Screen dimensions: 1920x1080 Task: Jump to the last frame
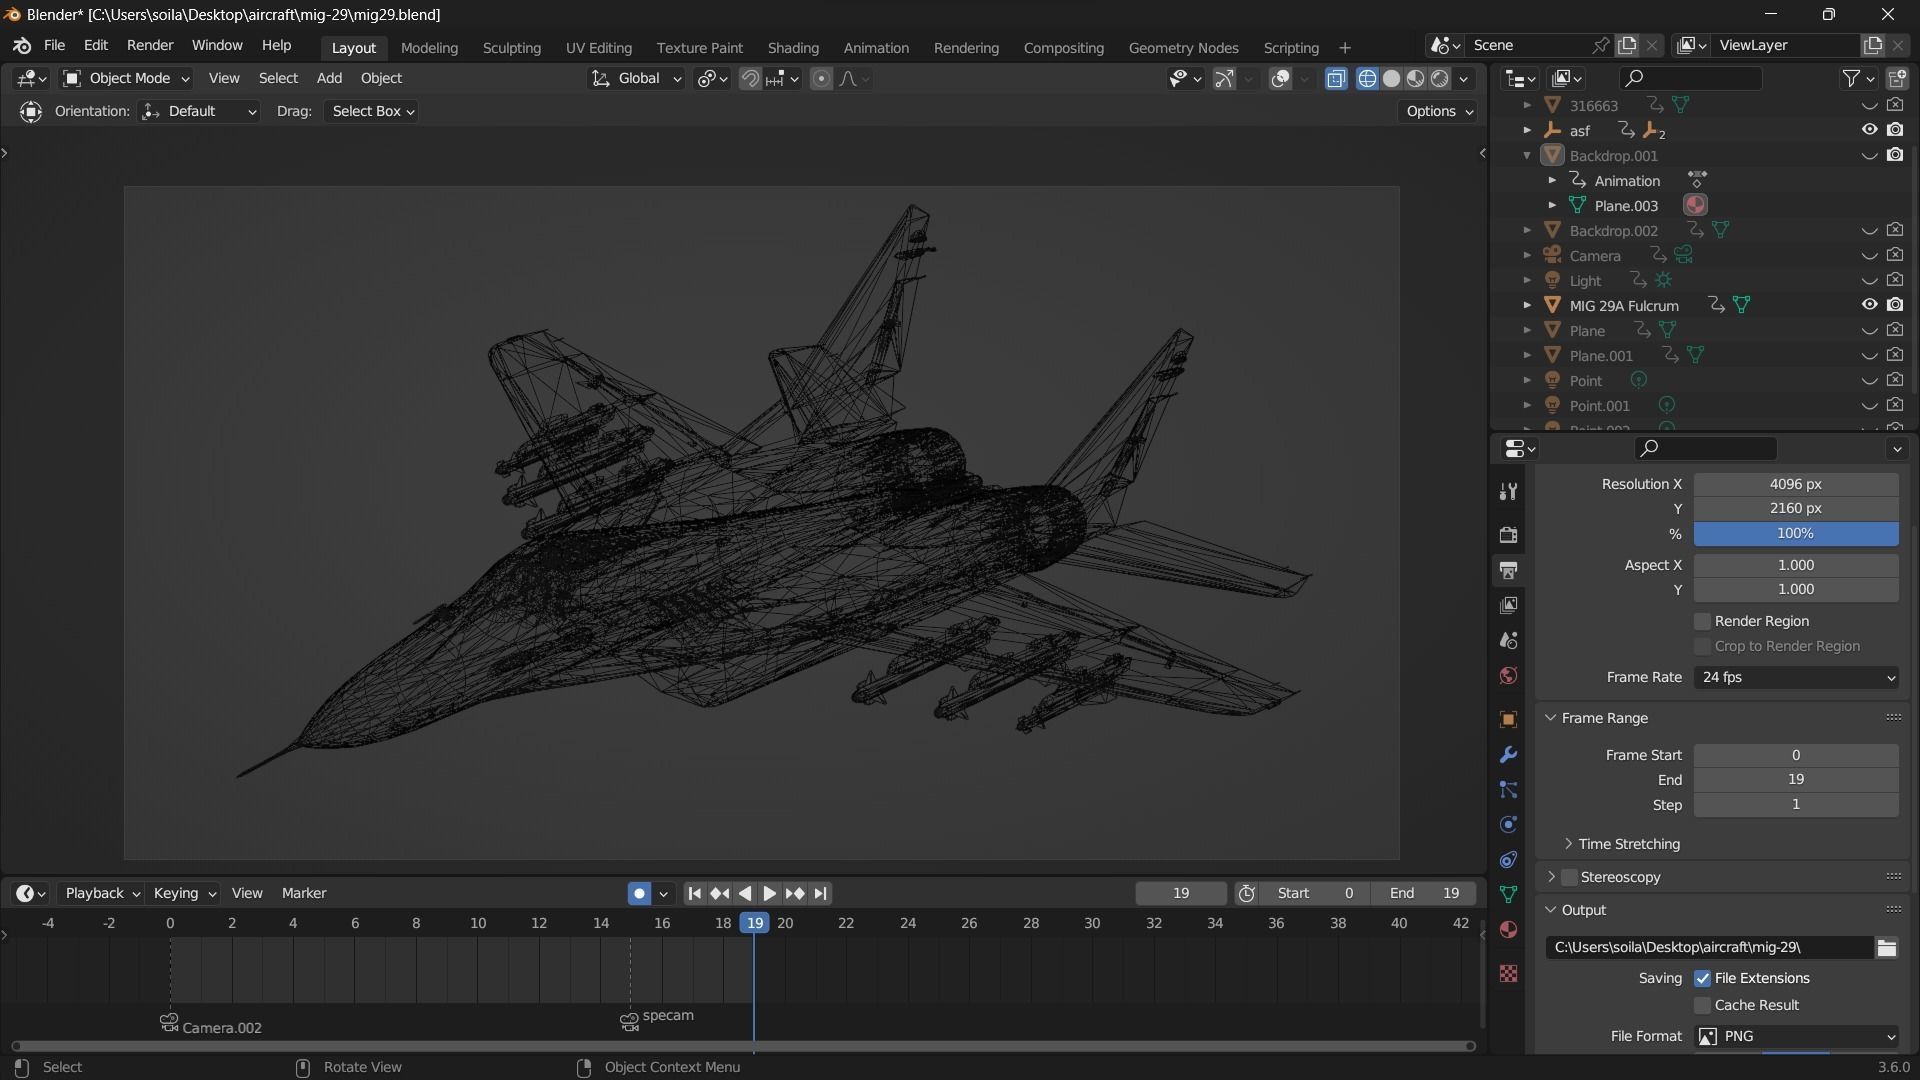821,893
